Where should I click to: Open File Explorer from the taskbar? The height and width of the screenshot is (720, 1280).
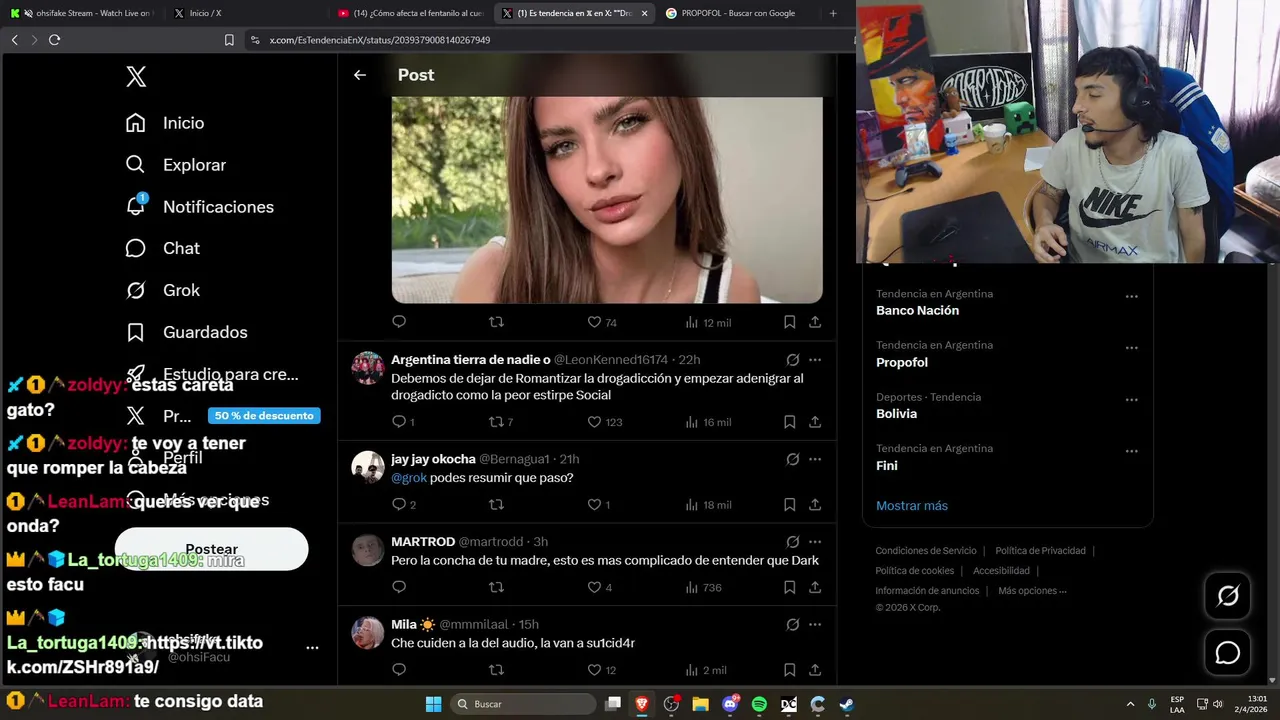click(x=700, y=704)
